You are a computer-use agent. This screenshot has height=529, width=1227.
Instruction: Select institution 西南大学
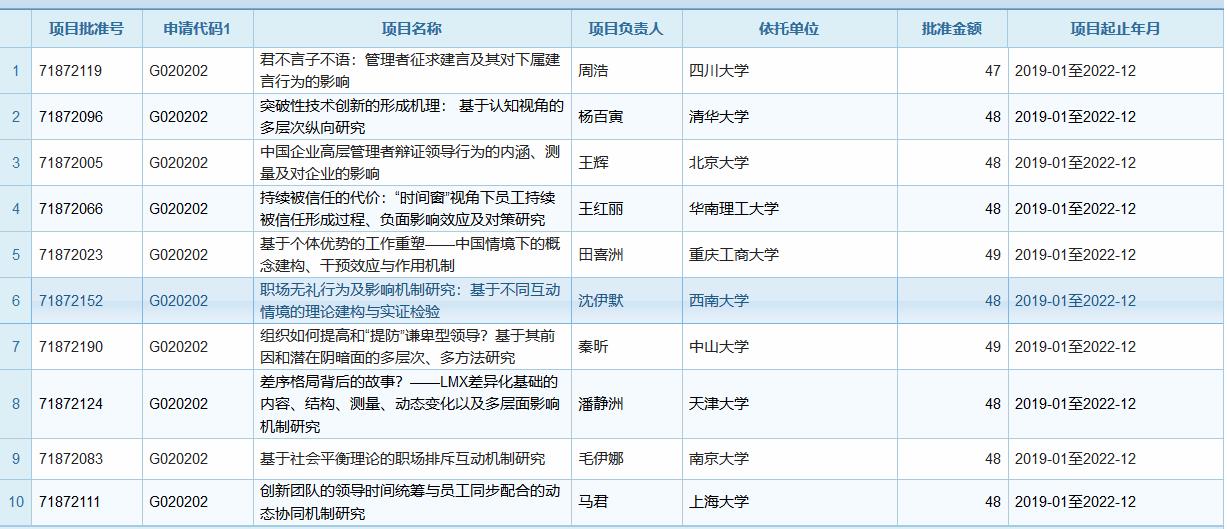(719, 301)
